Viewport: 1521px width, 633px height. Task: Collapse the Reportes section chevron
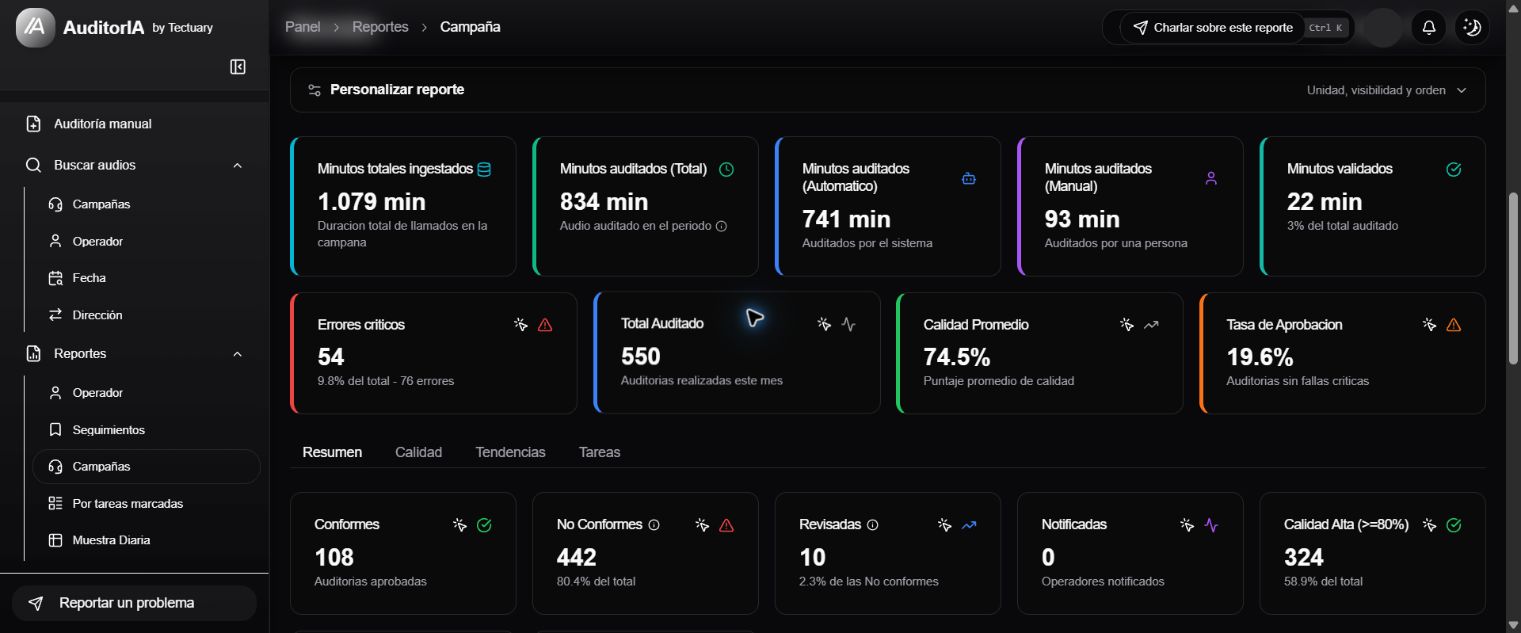pos(237,354)
